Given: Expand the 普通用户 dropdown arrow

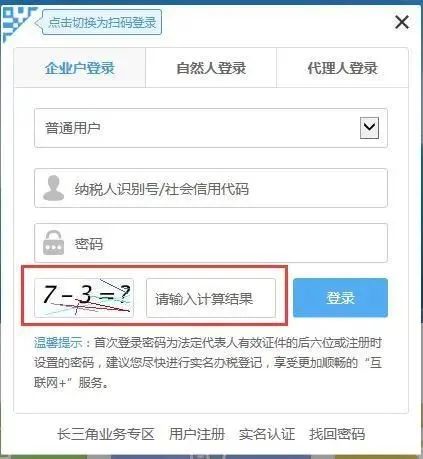Looking at the screenshot, I should 369,128.
